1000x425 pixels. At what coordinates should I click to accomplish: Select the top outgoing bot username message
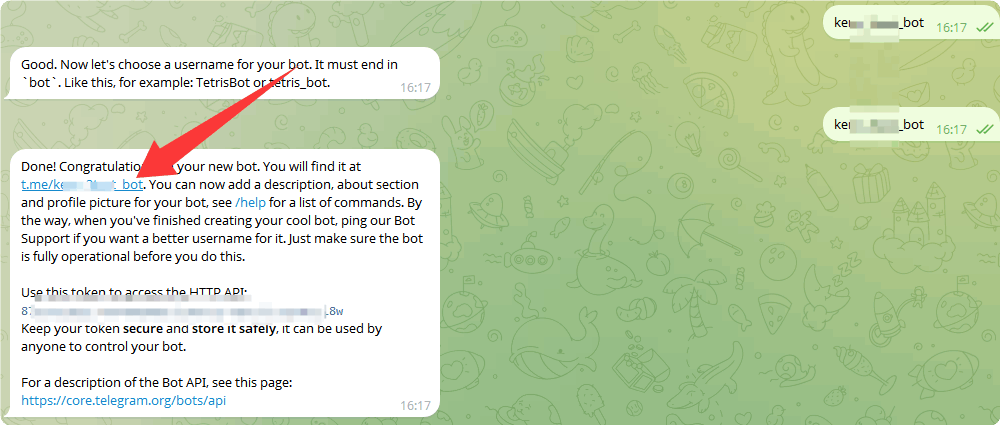click(x=879, y=23)
